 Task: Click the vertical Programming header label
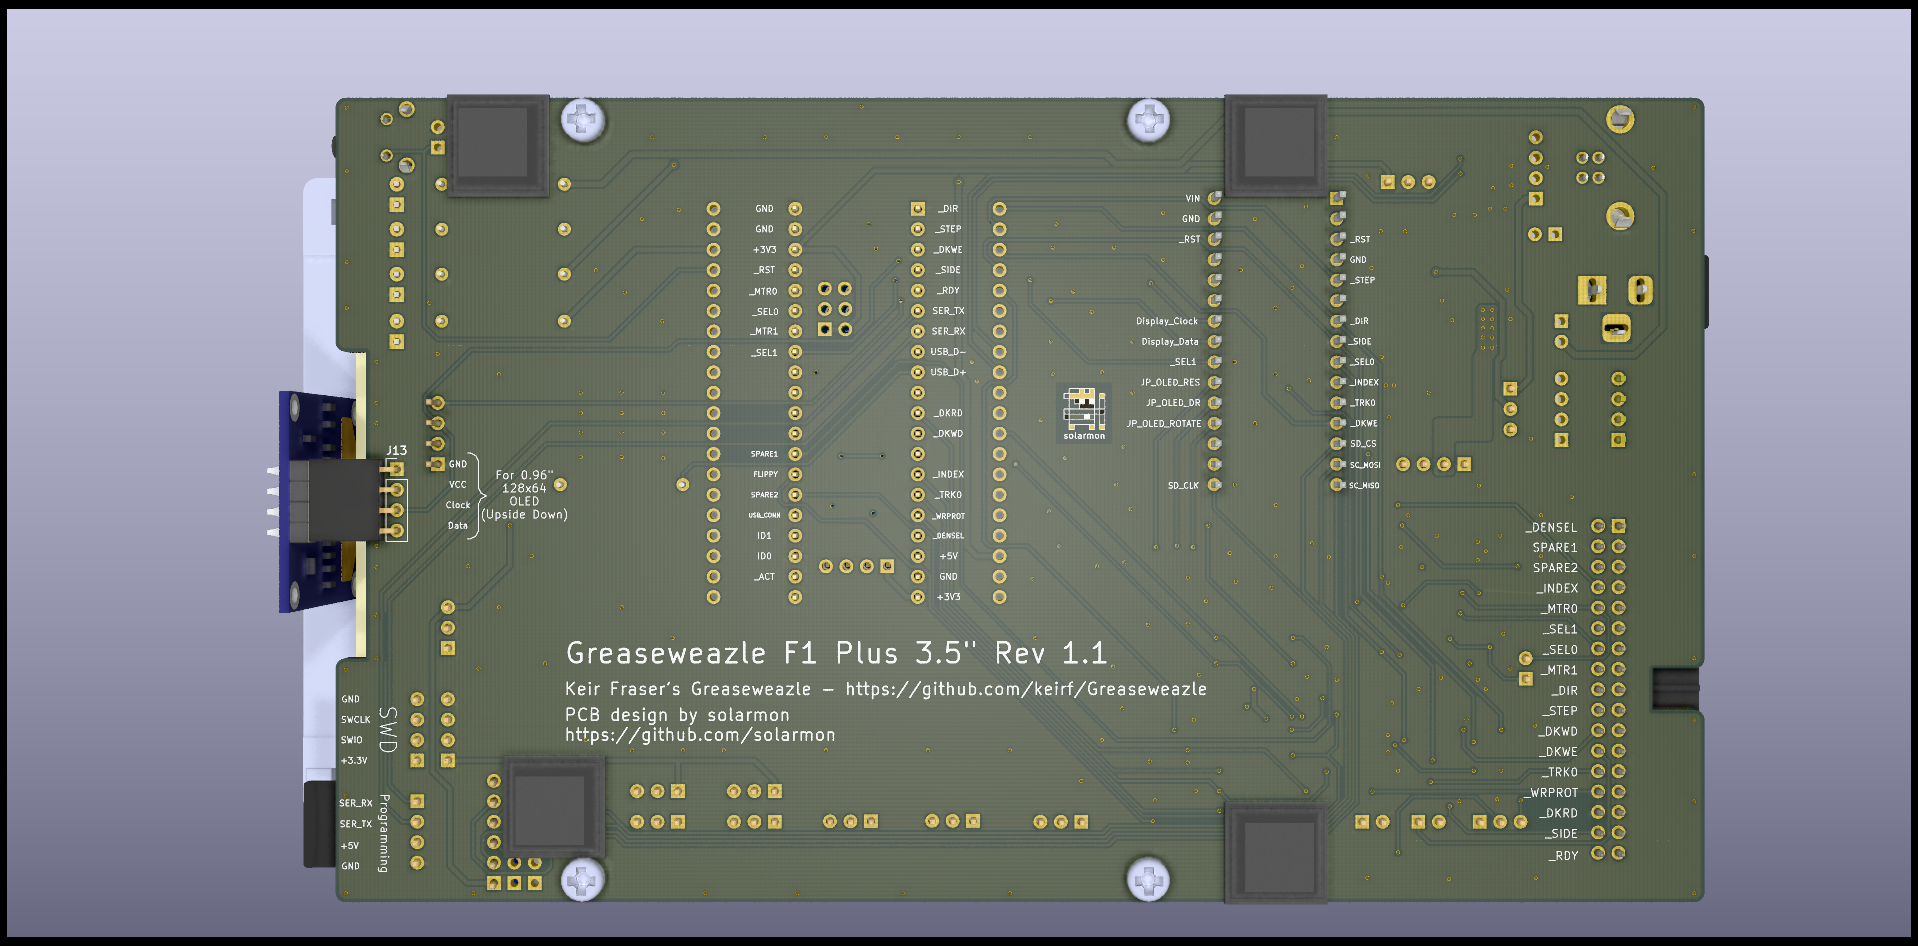(383, 833)
